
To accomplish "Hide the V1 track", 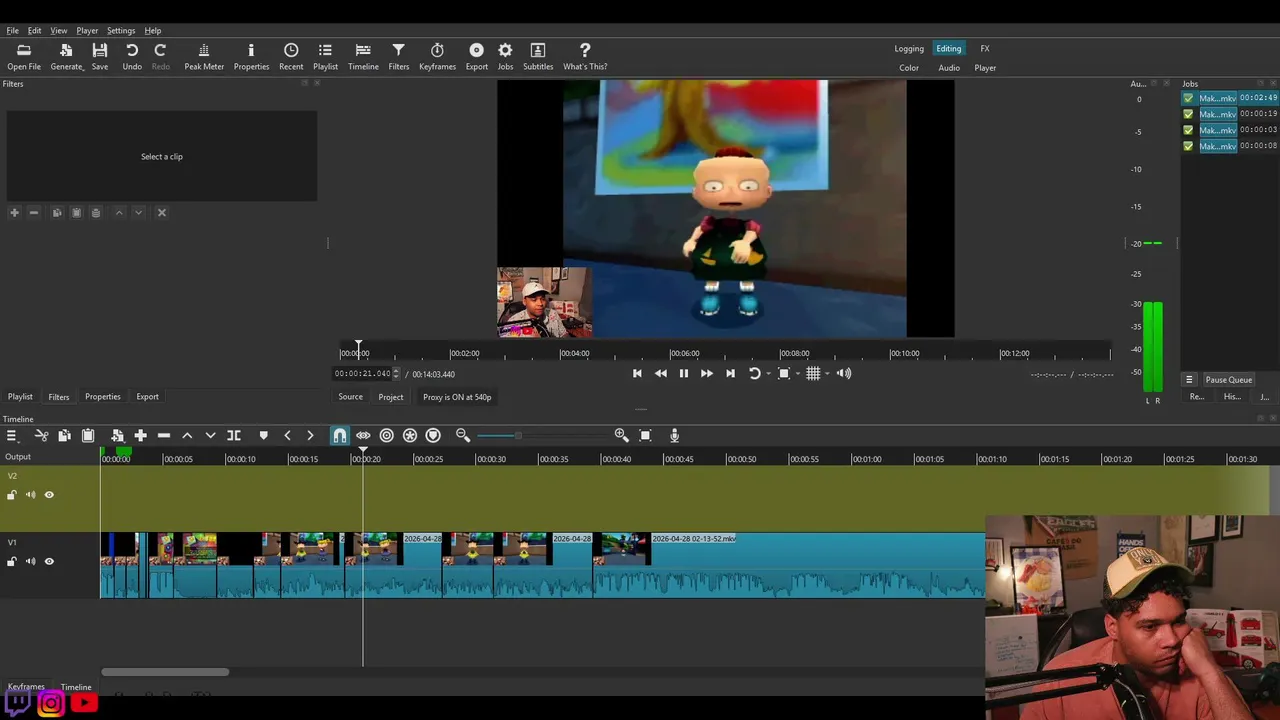I will coord(49,561).
